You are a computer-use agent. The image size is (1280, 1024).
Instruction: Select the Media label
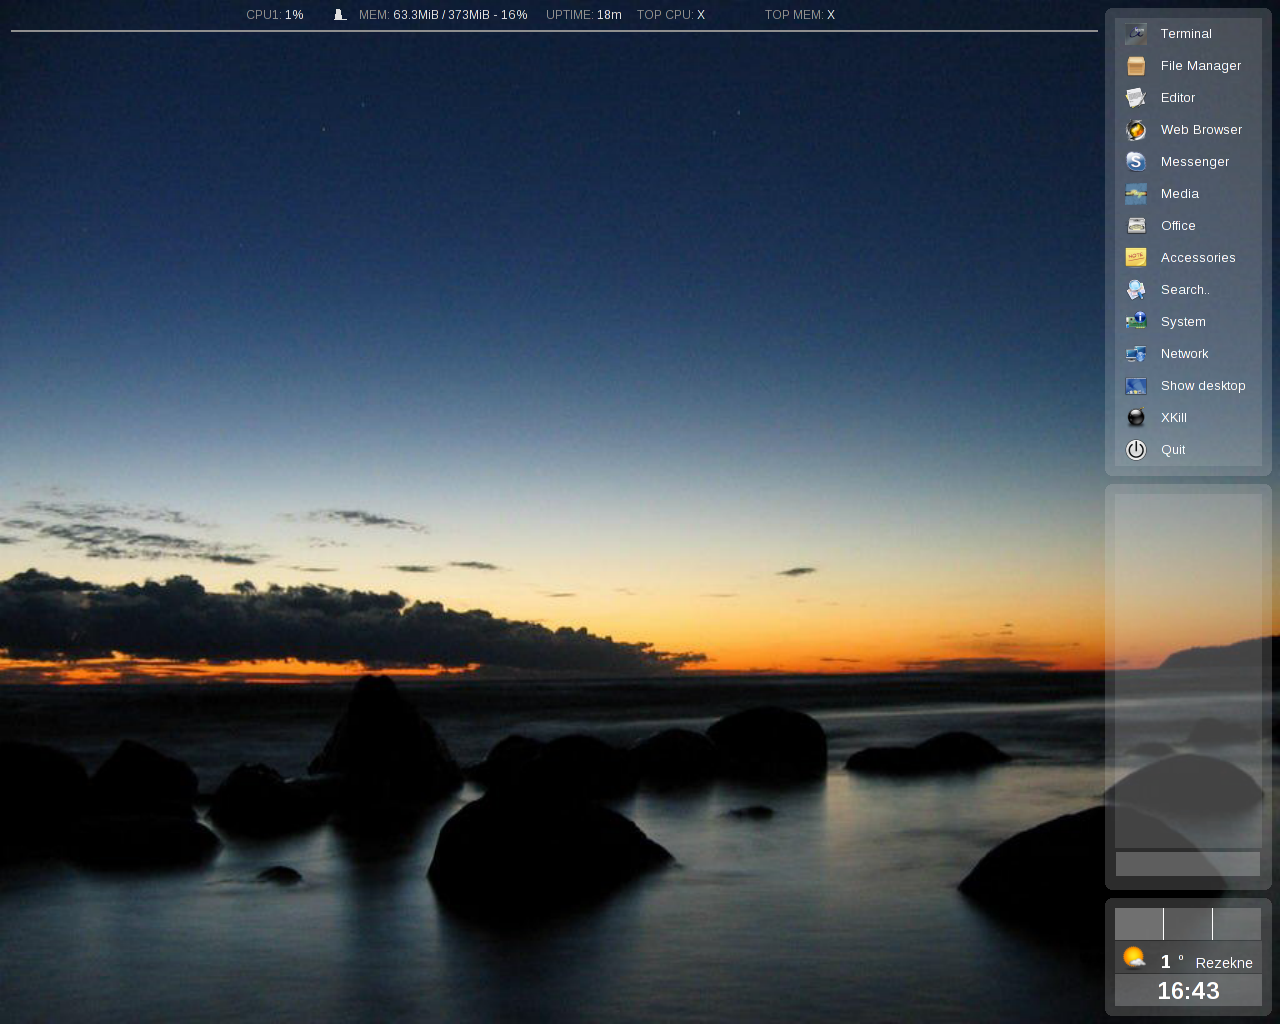coord(1180,194)
